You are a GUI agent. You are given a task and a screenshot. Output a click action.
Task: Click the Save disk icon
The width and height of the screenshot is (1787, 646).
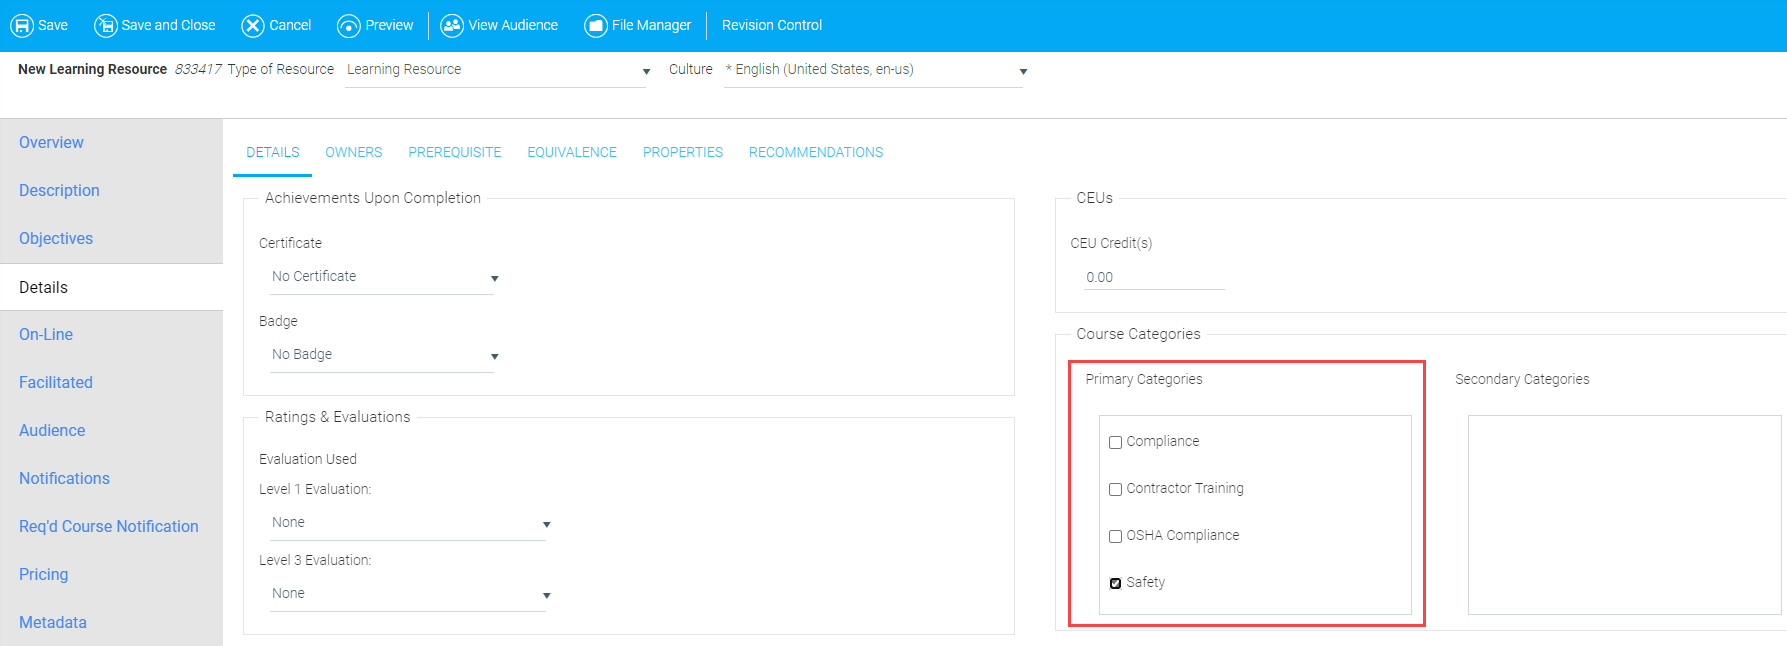tap(22, 26)
